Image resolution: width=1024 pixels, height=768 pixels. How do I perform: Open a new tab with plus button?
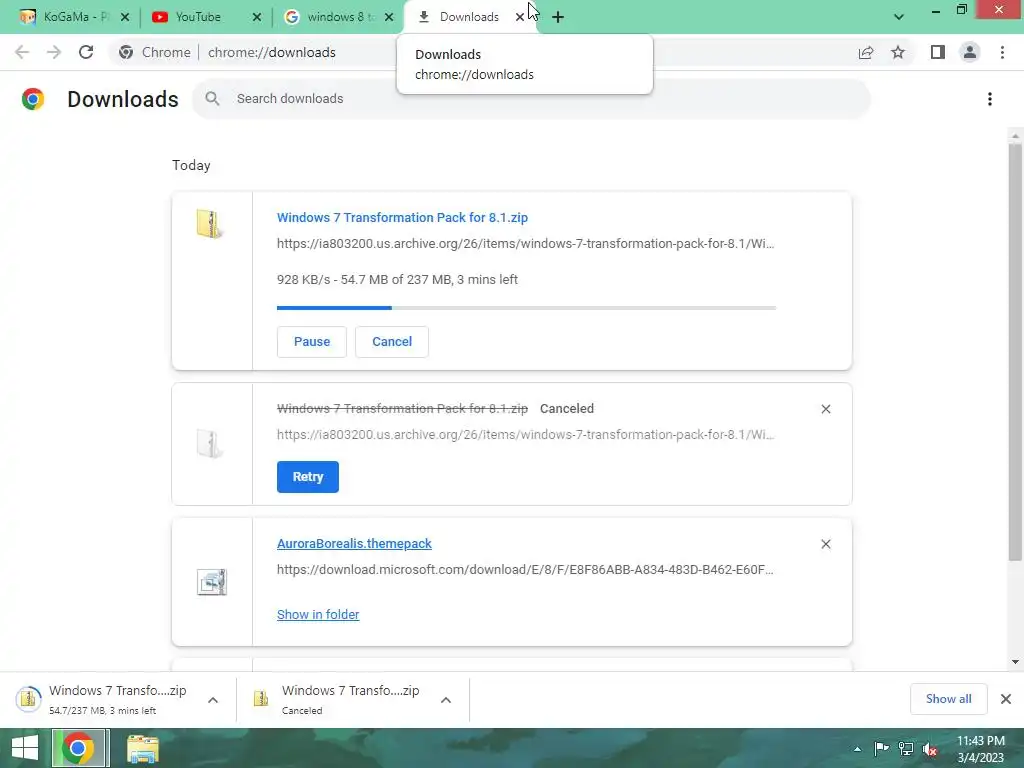pos(558,17)
